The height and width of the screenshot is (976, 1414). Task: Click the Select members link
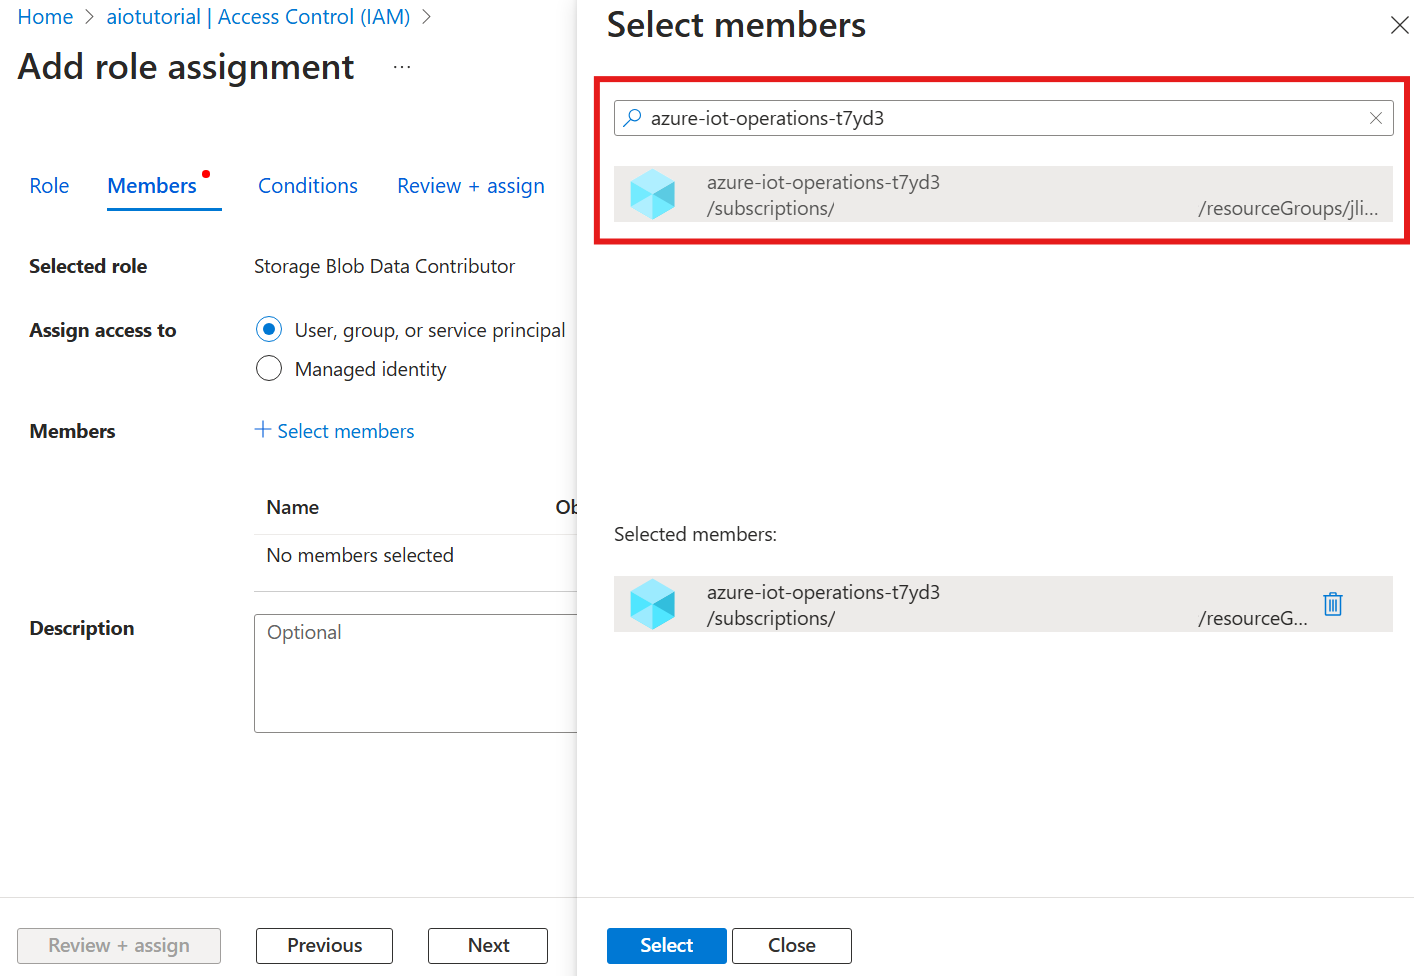[345, 431]
